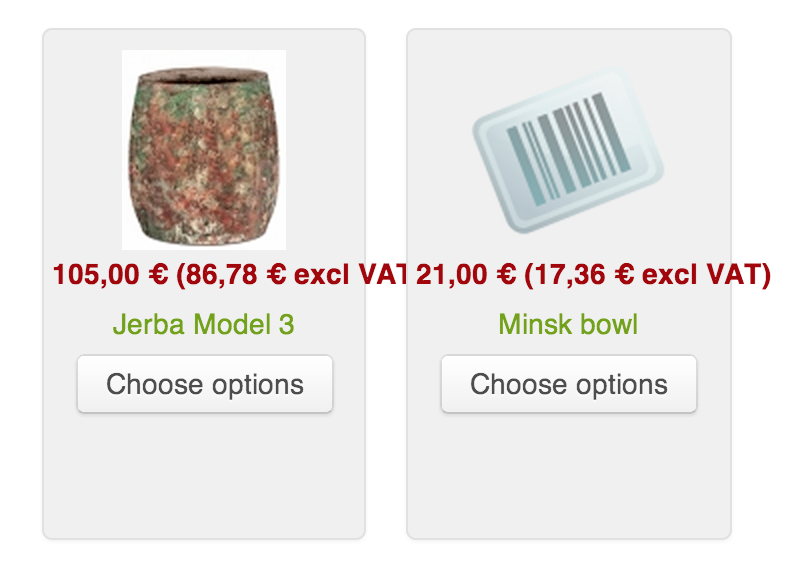Click empty area below Minsk's Choose options button

tap(569, 475)
